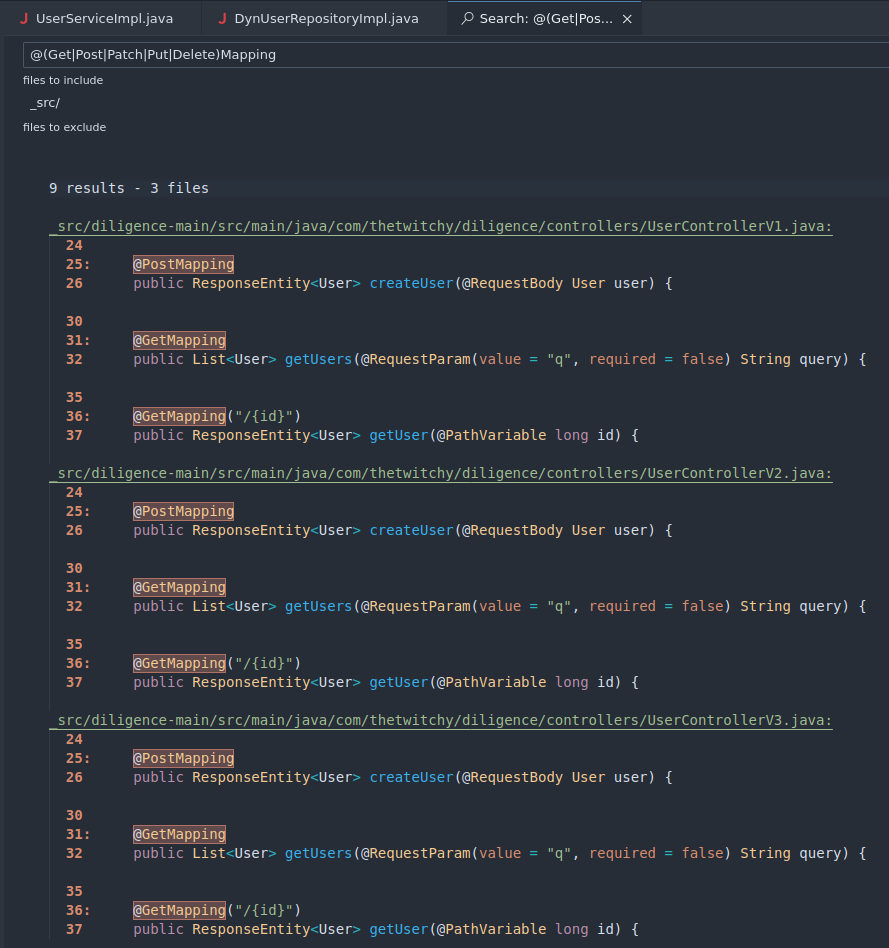The image size is (889, 948).
Task: Click the files to exclude label area
Action: click(64, 127)
